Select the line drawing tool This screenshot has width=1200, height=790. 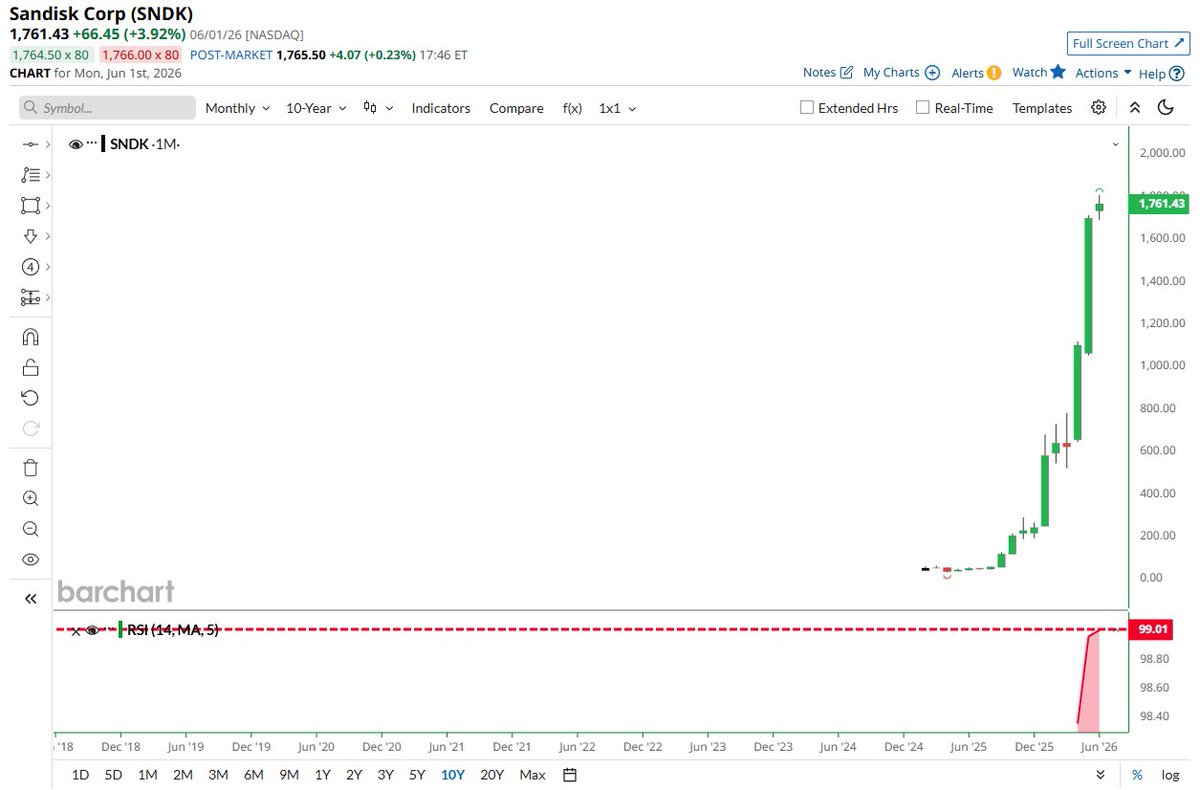tap(30, 145)
